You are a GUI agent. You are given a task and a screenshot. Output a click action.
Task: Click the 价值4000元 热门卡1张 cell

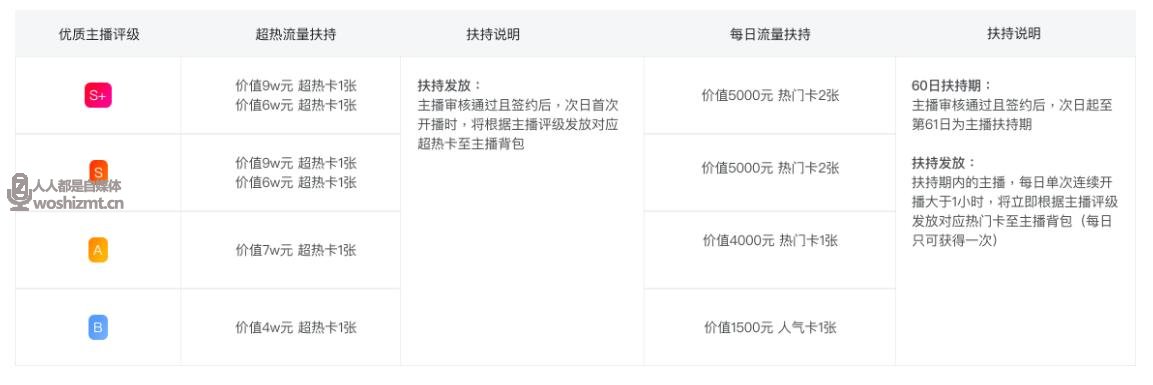771,240
